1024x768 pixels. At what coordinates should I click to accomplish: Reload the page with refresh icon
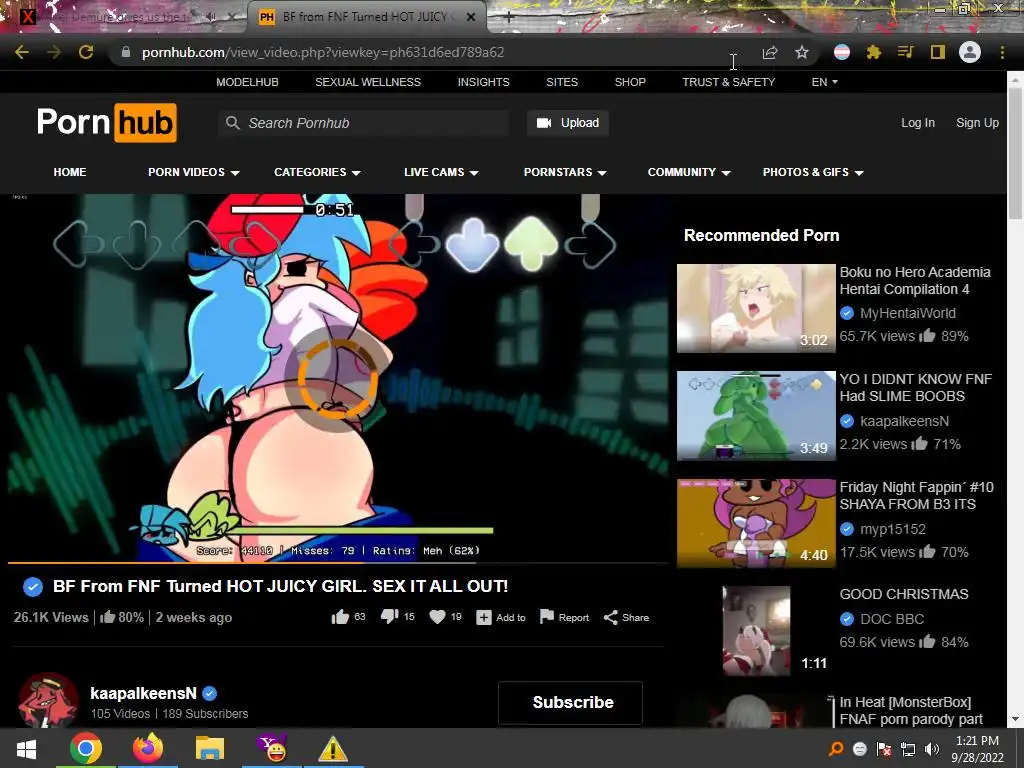click(x=86, y=52)
